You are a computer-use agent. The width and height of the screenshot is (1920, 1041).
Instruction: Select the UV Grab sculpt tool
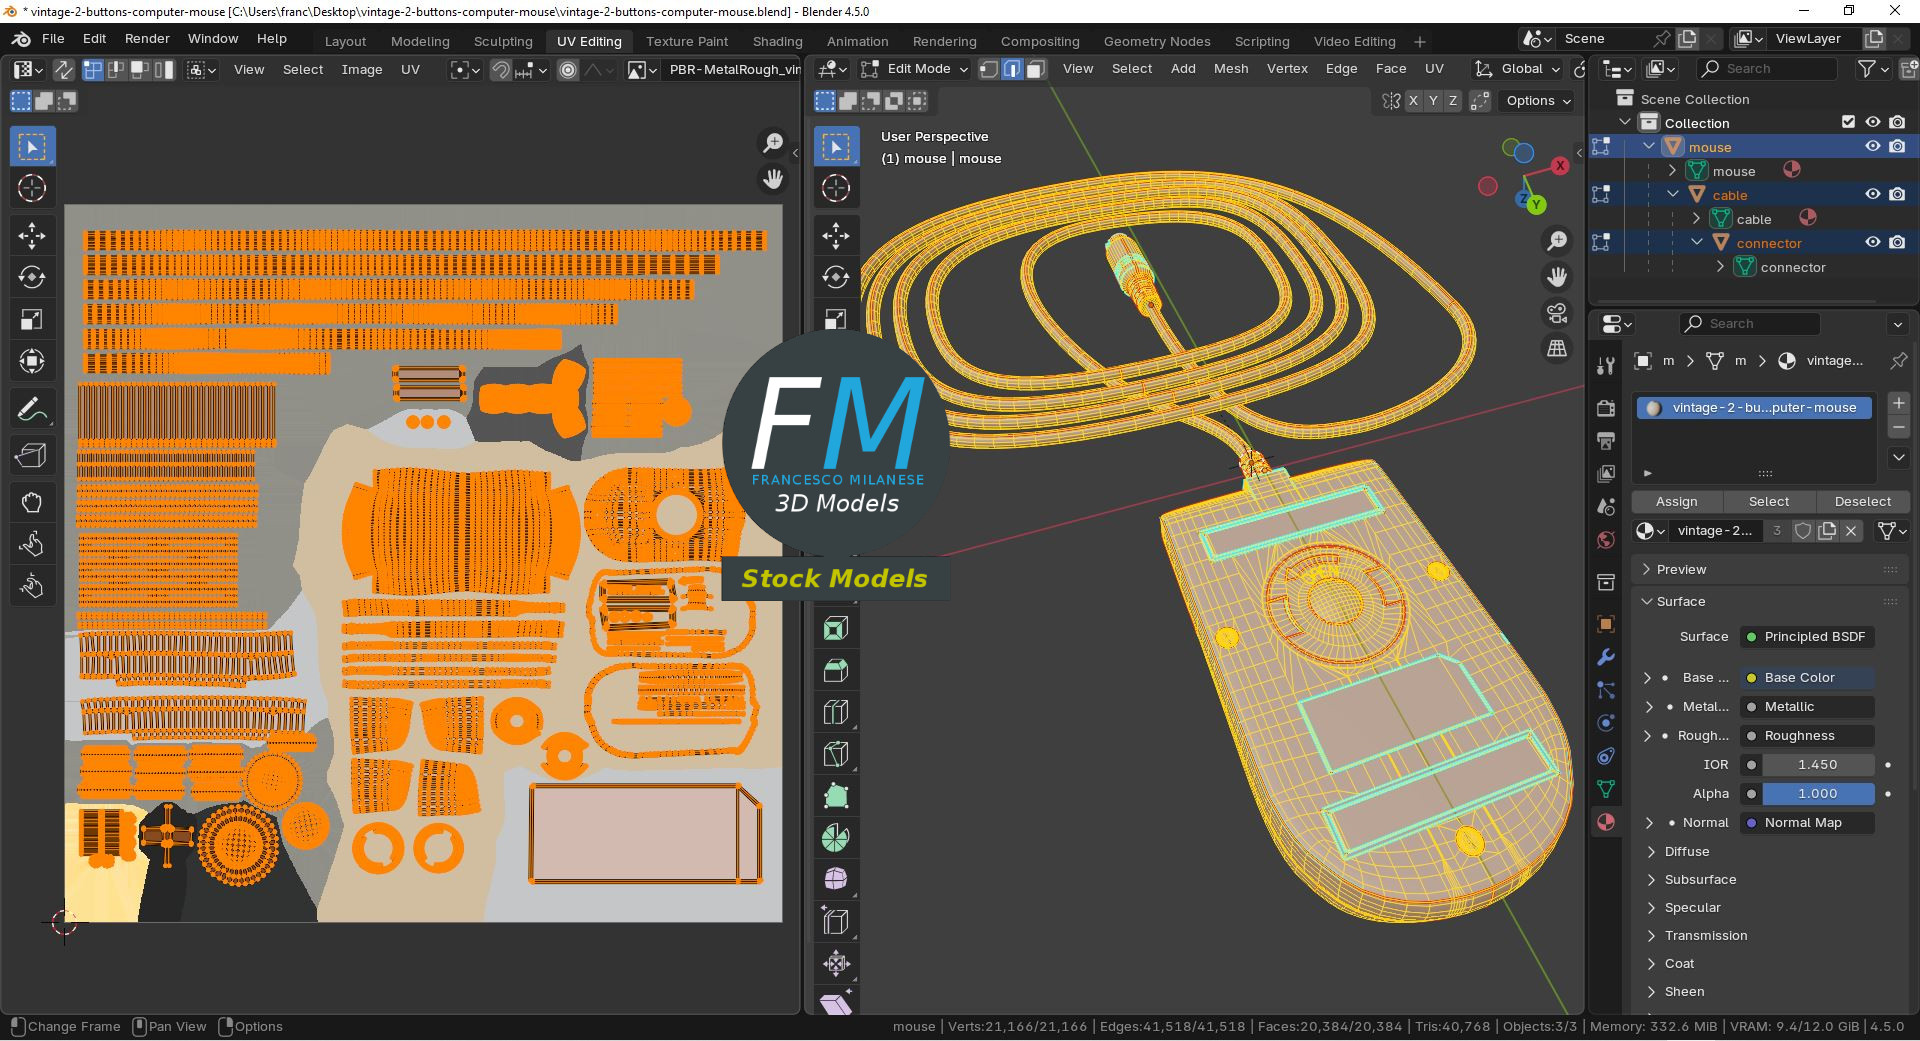pos(32,502)
